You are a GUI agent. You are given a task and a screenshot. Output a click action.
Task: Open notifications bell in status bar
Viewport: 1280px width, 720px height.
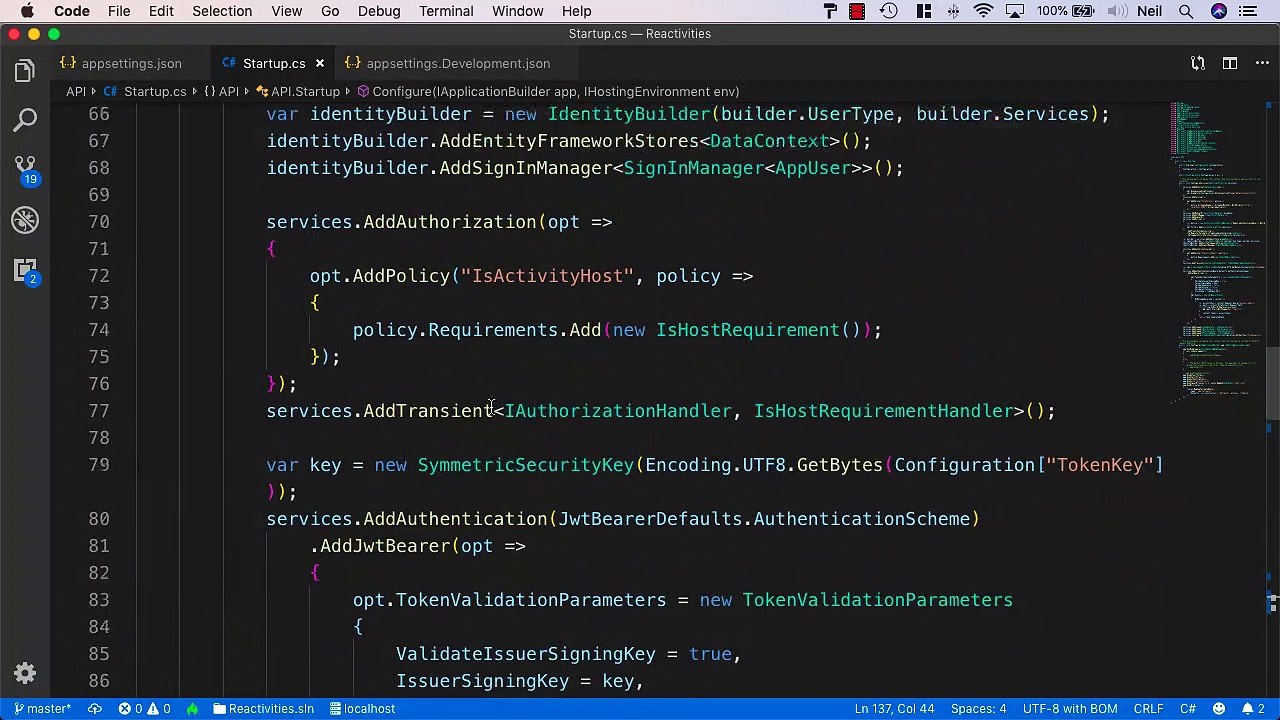coord(1254,708)
